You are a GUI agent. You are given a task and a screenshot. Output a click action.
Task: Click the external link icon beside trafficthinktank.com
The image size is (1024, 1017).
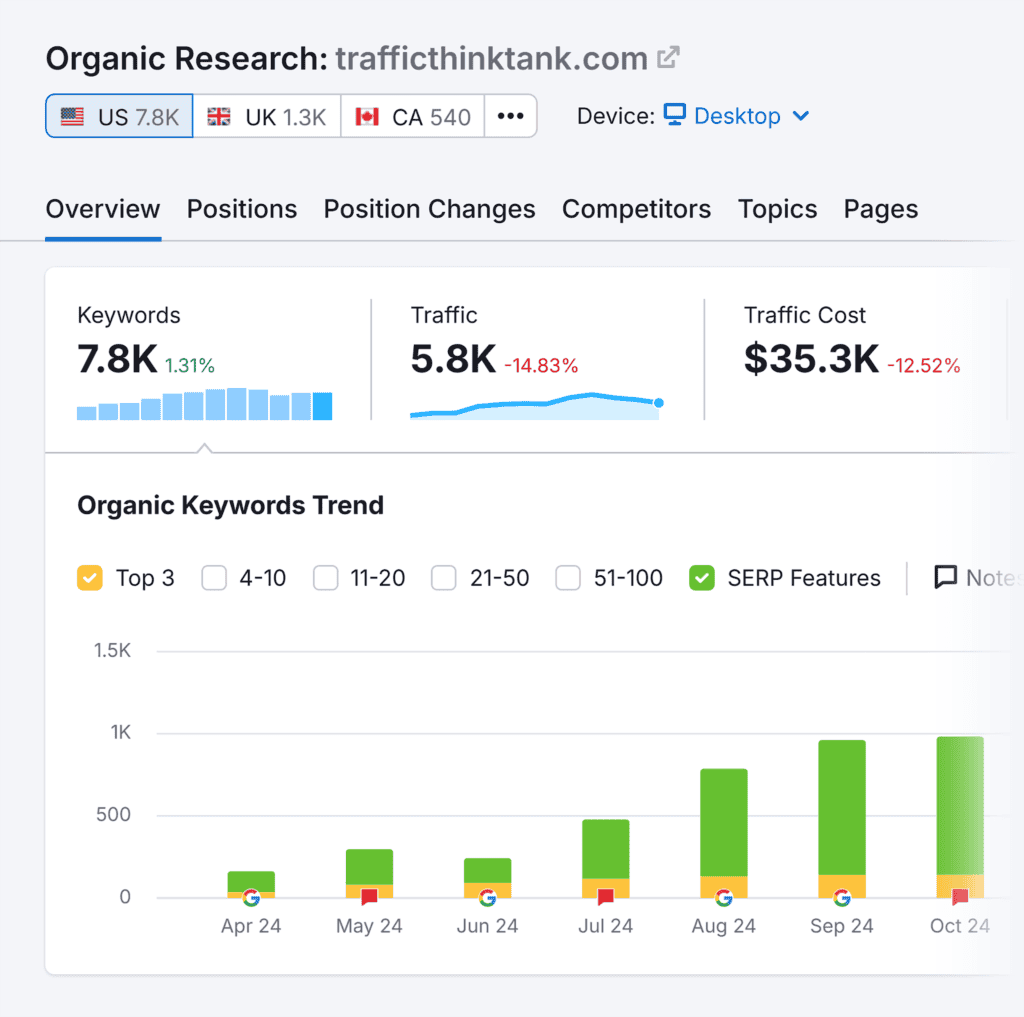pyautogui.click(x=668, y=57)
